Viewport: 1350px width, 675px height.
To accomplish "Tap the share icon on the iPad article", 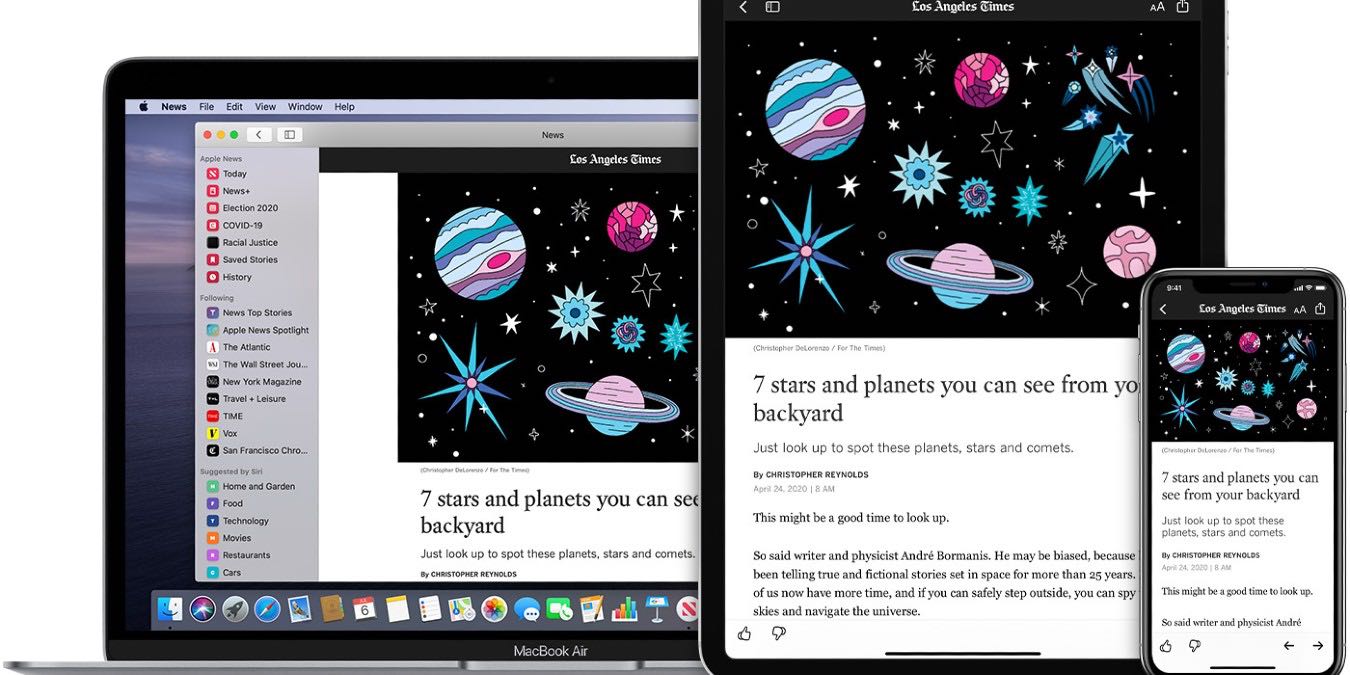I will pos(1182,7).
